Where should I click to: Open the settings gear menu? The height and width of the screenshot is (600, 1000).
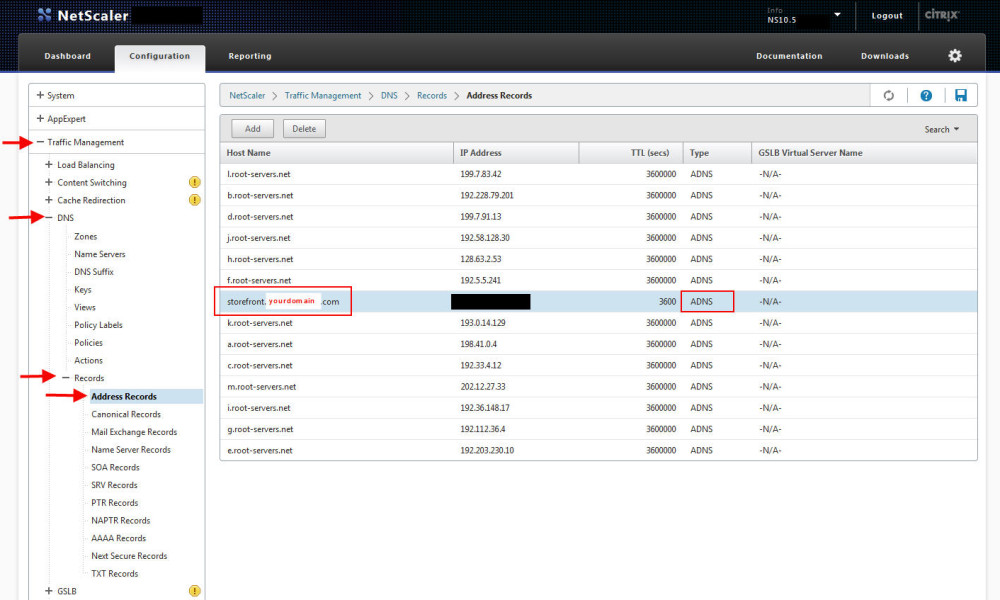click(x=954, y=55)
